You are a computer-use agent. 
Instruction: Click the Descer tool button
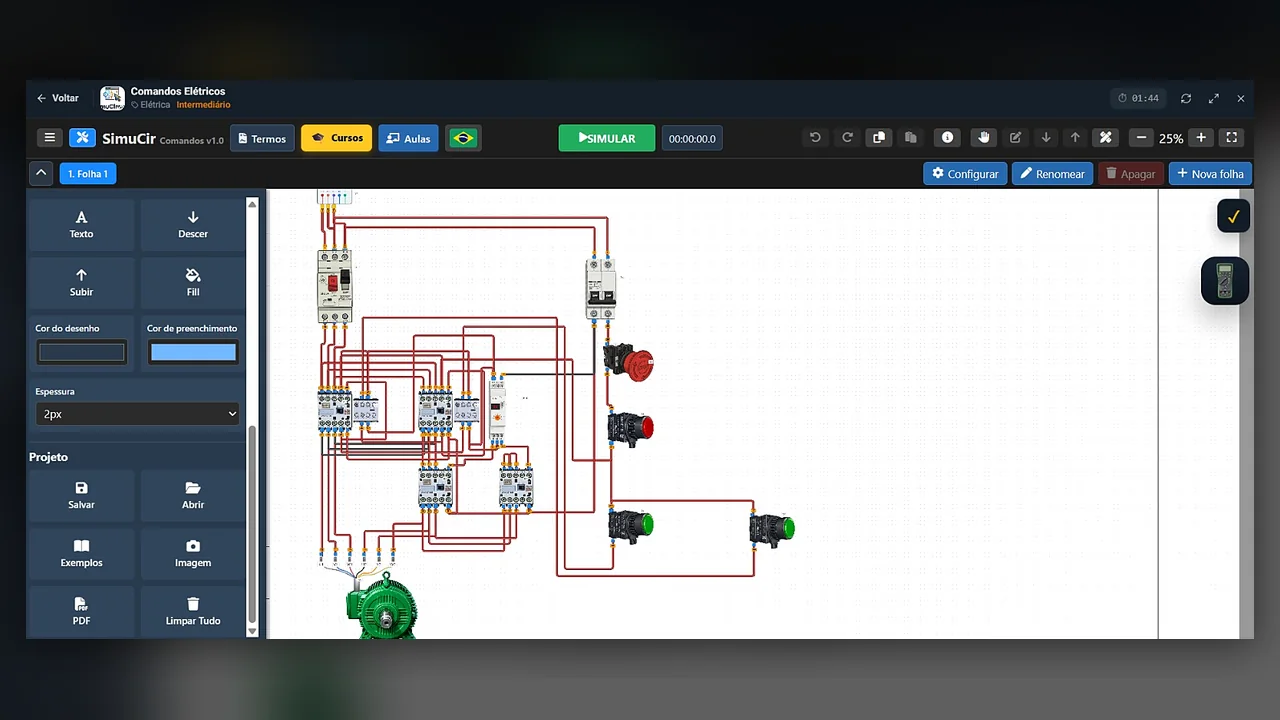click(x=193, y=225)
